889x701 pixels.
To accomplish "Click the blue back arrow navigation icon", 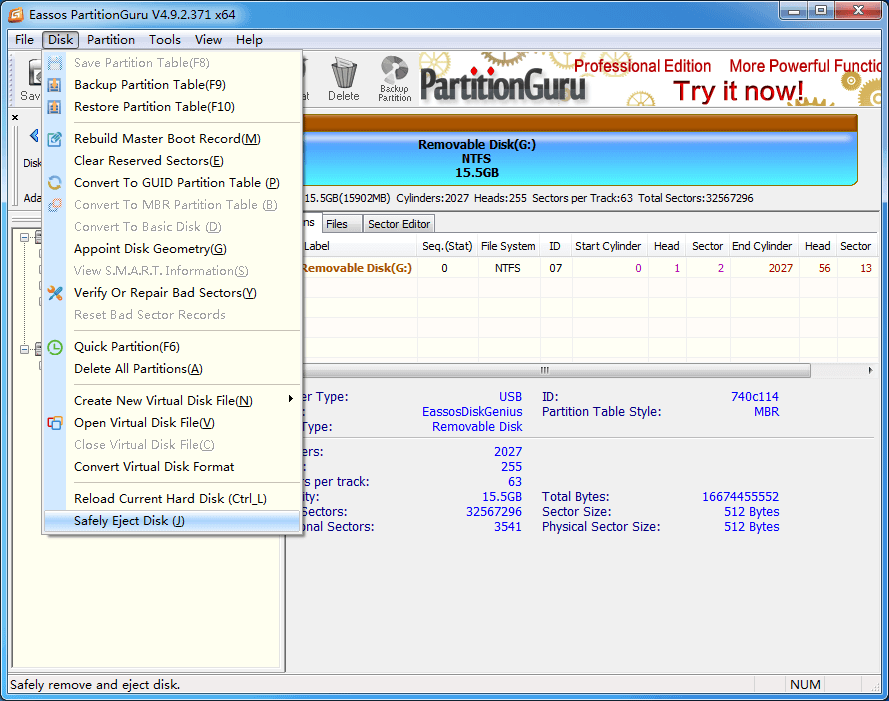I will click(x=34, y=136).
